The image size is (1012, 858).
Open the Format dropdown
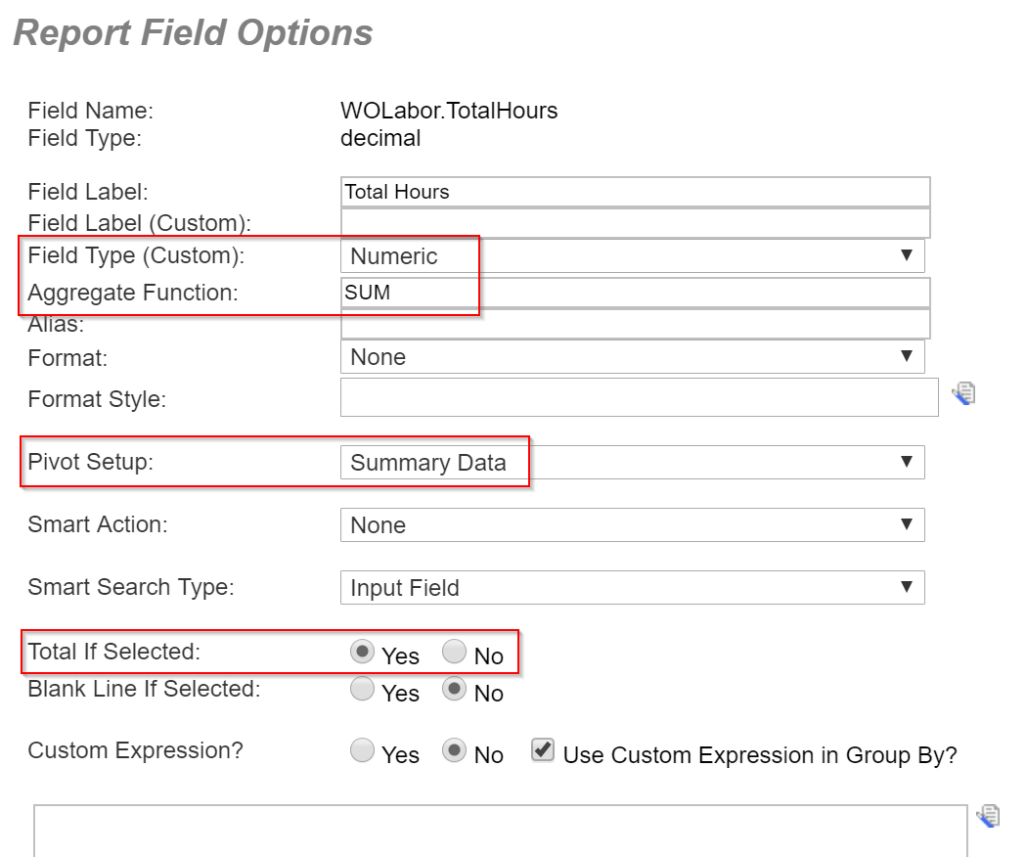tap(632, 357)
